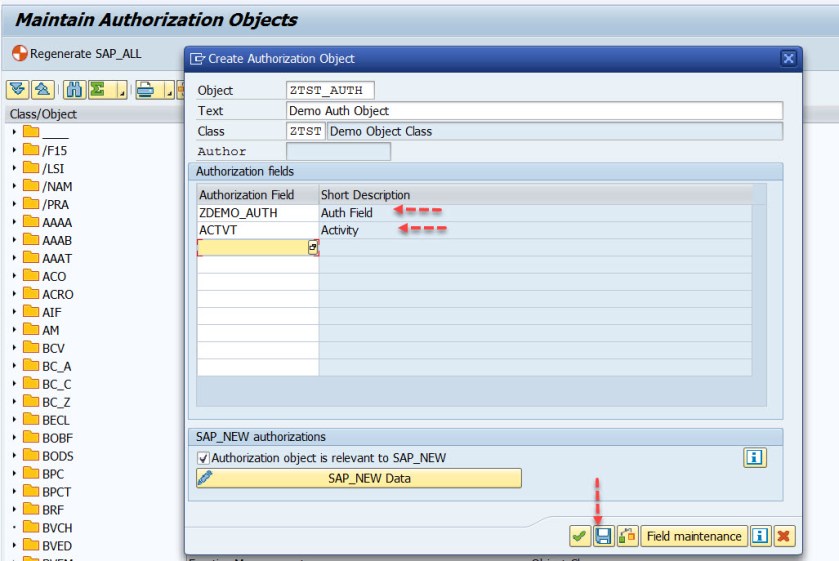Click the Authorization Field column header
Image resolution: width=839 pixels, height=561 pixels.
(x=258, y=195)
